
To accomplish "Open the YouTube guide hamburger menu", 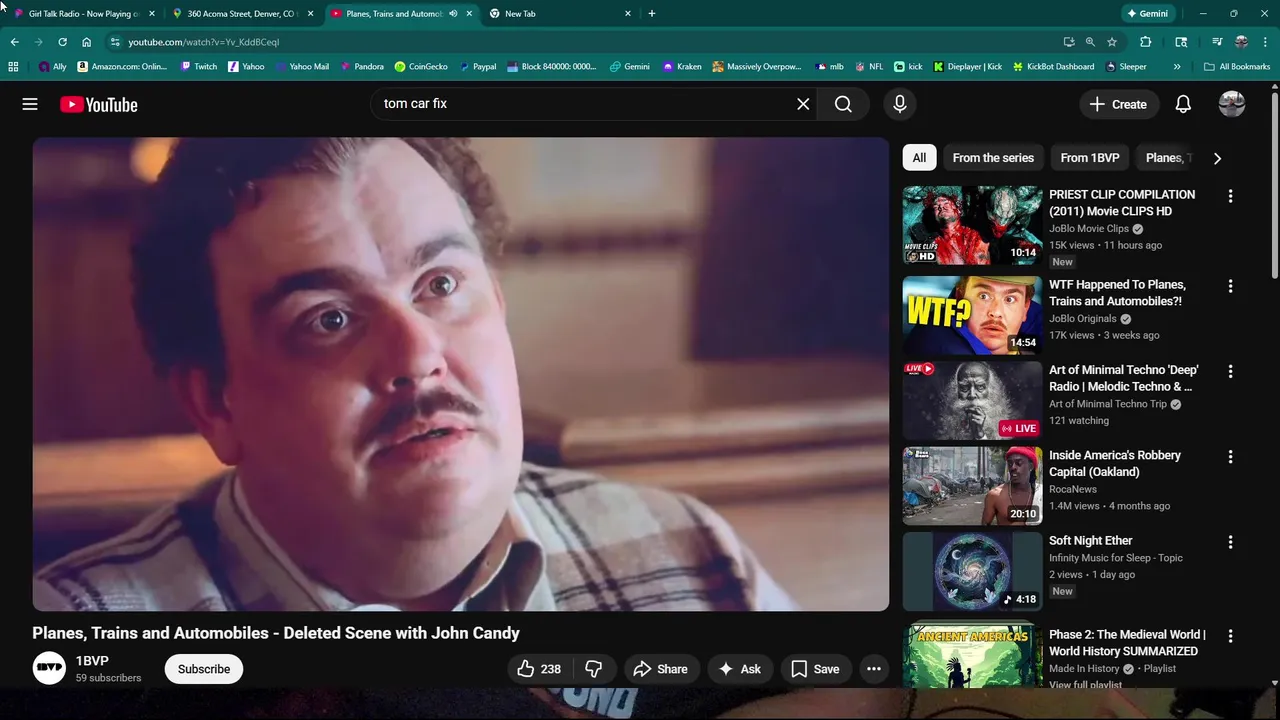I will [x=30, y=104].
